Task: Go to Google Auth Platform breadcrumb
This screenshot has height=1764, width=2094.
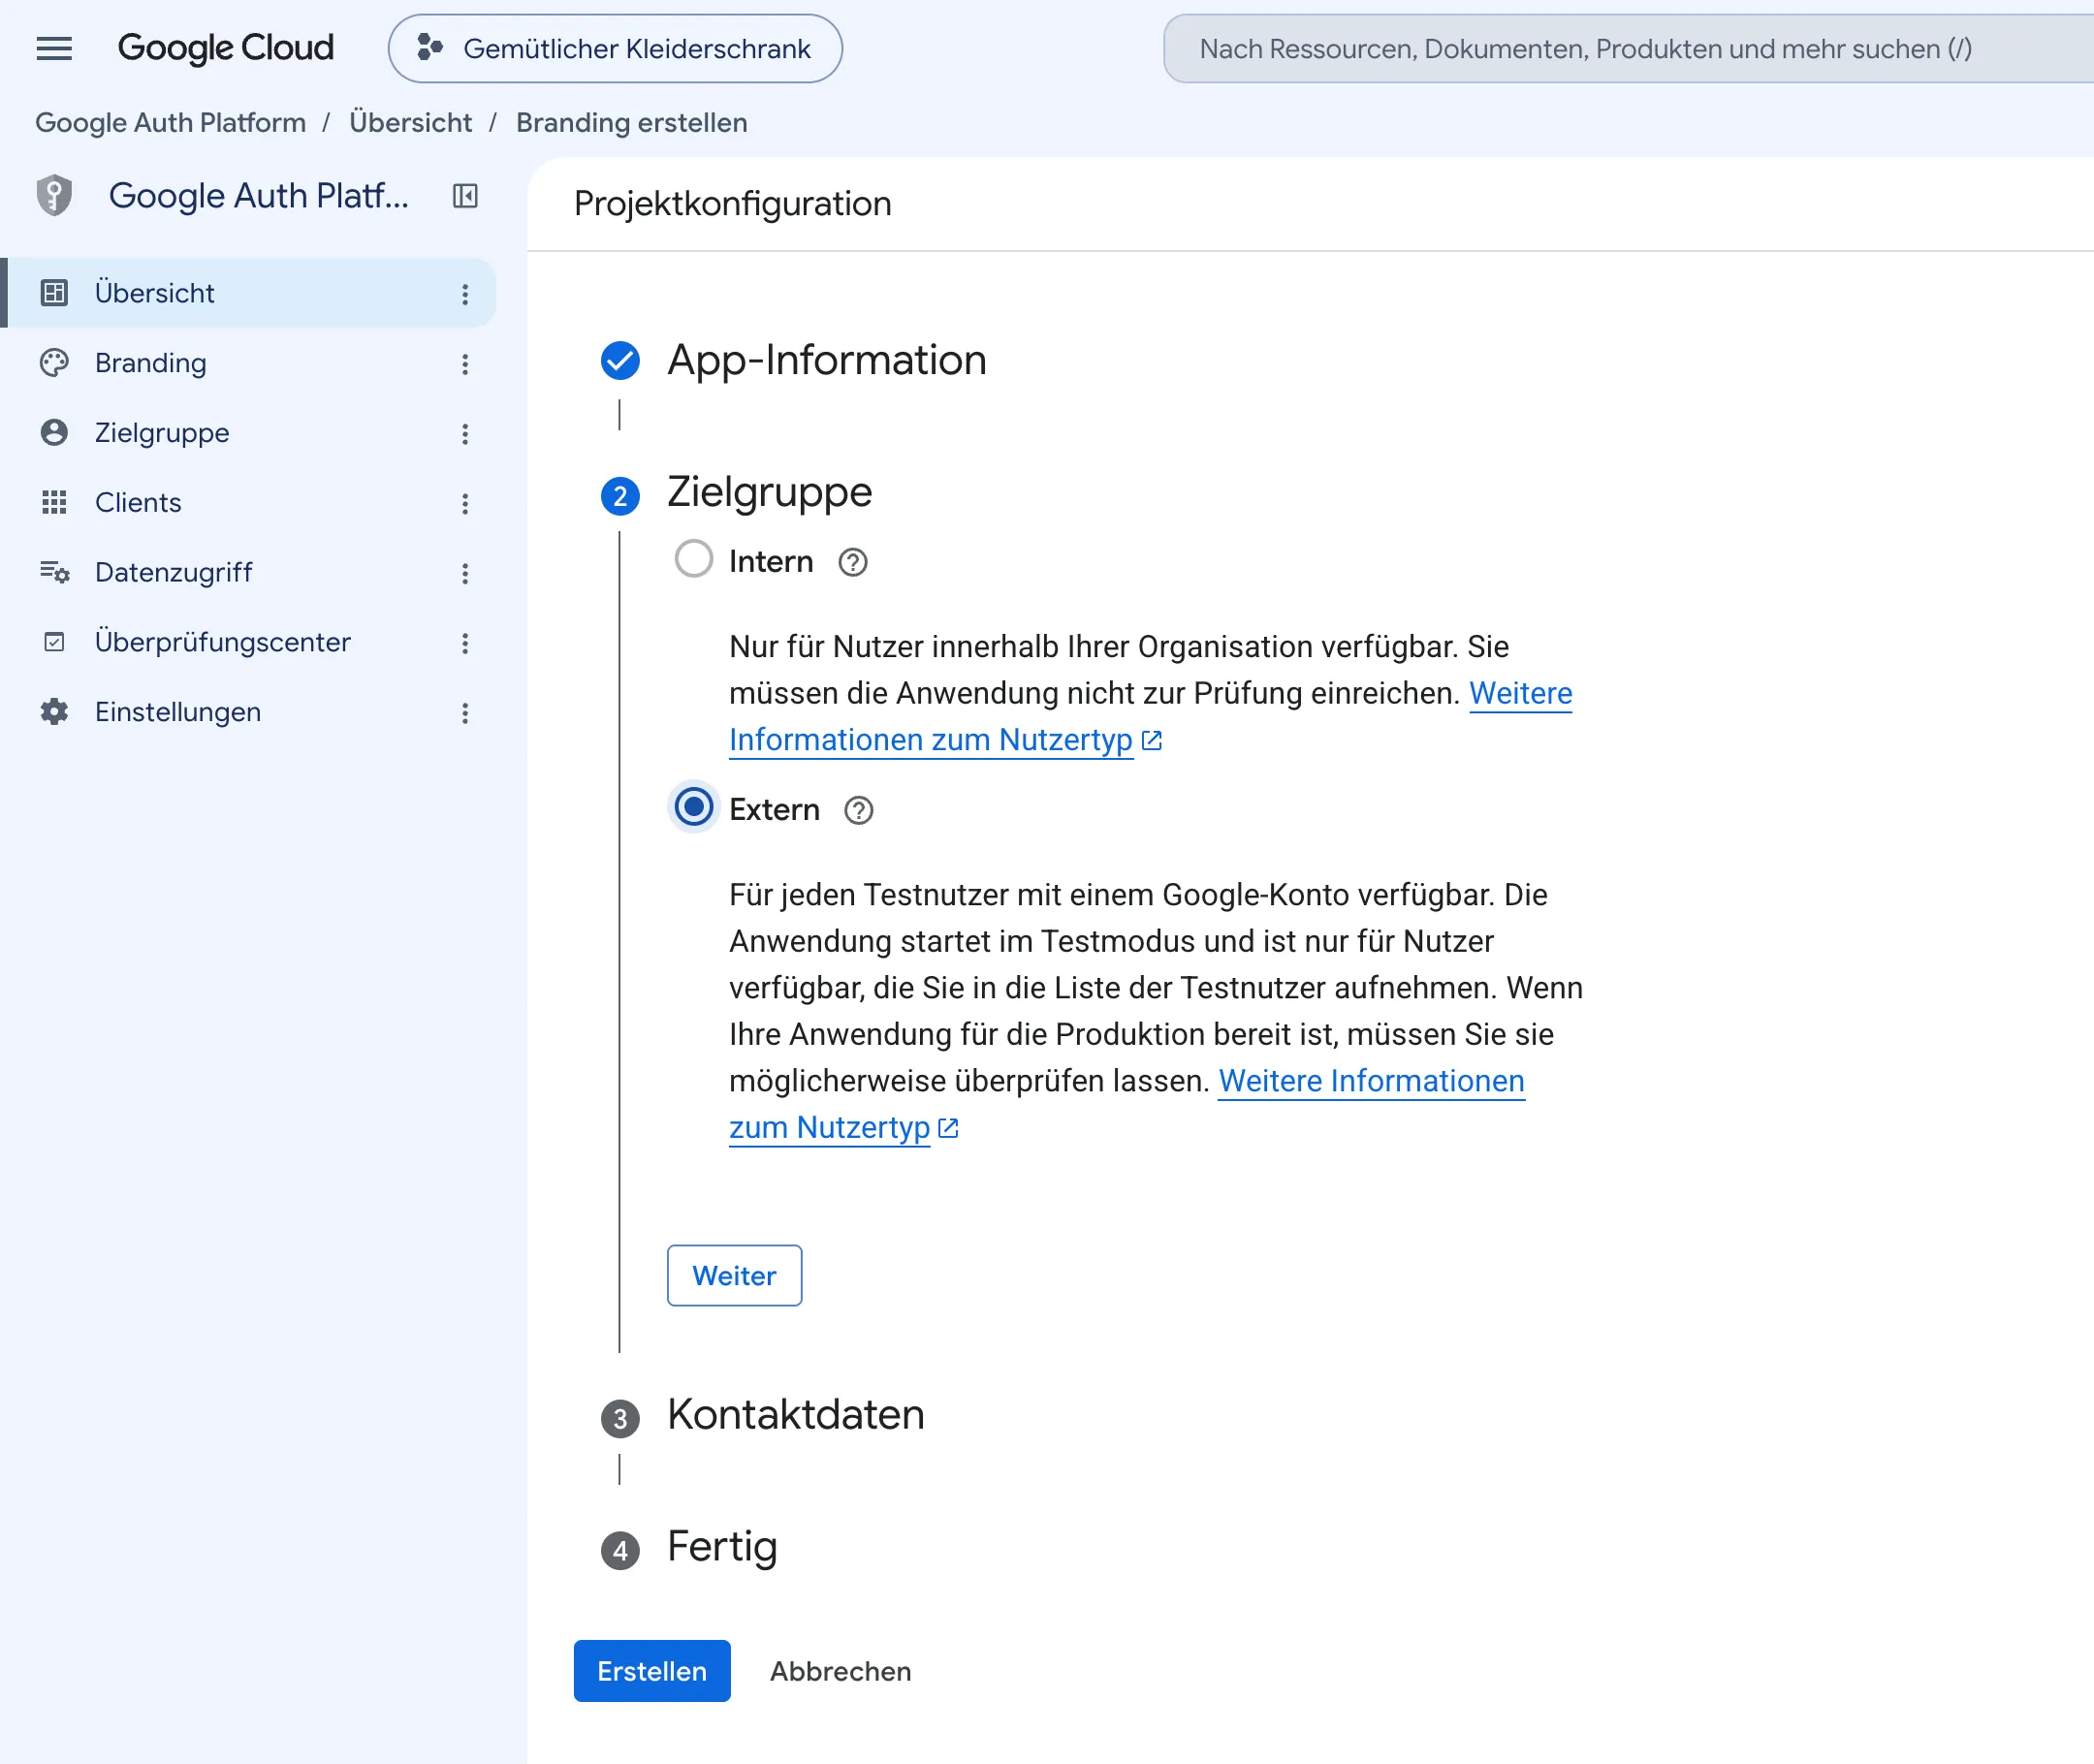Action: pyautogui.click(x=171, y=122)
